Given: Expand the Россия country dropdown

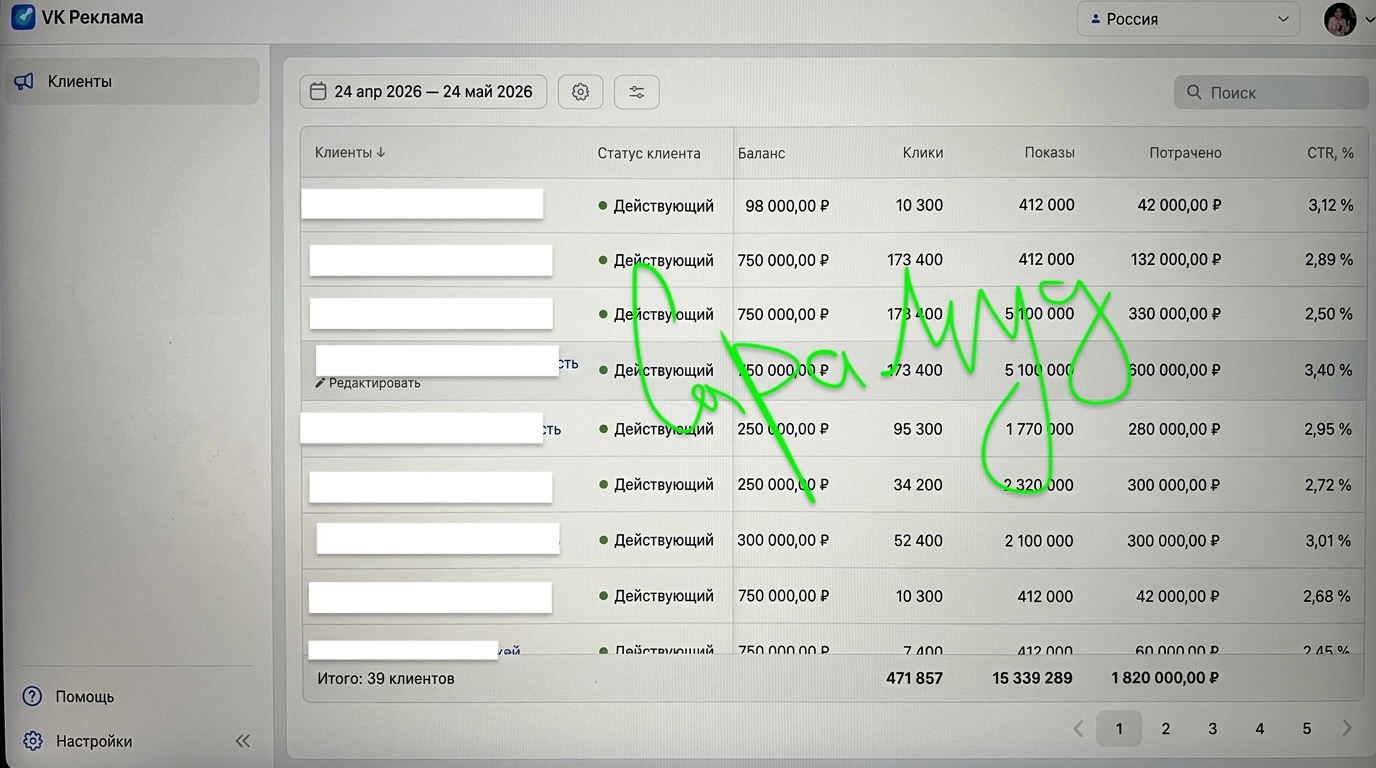Looking at the screenshot, I should point(1188,19).
